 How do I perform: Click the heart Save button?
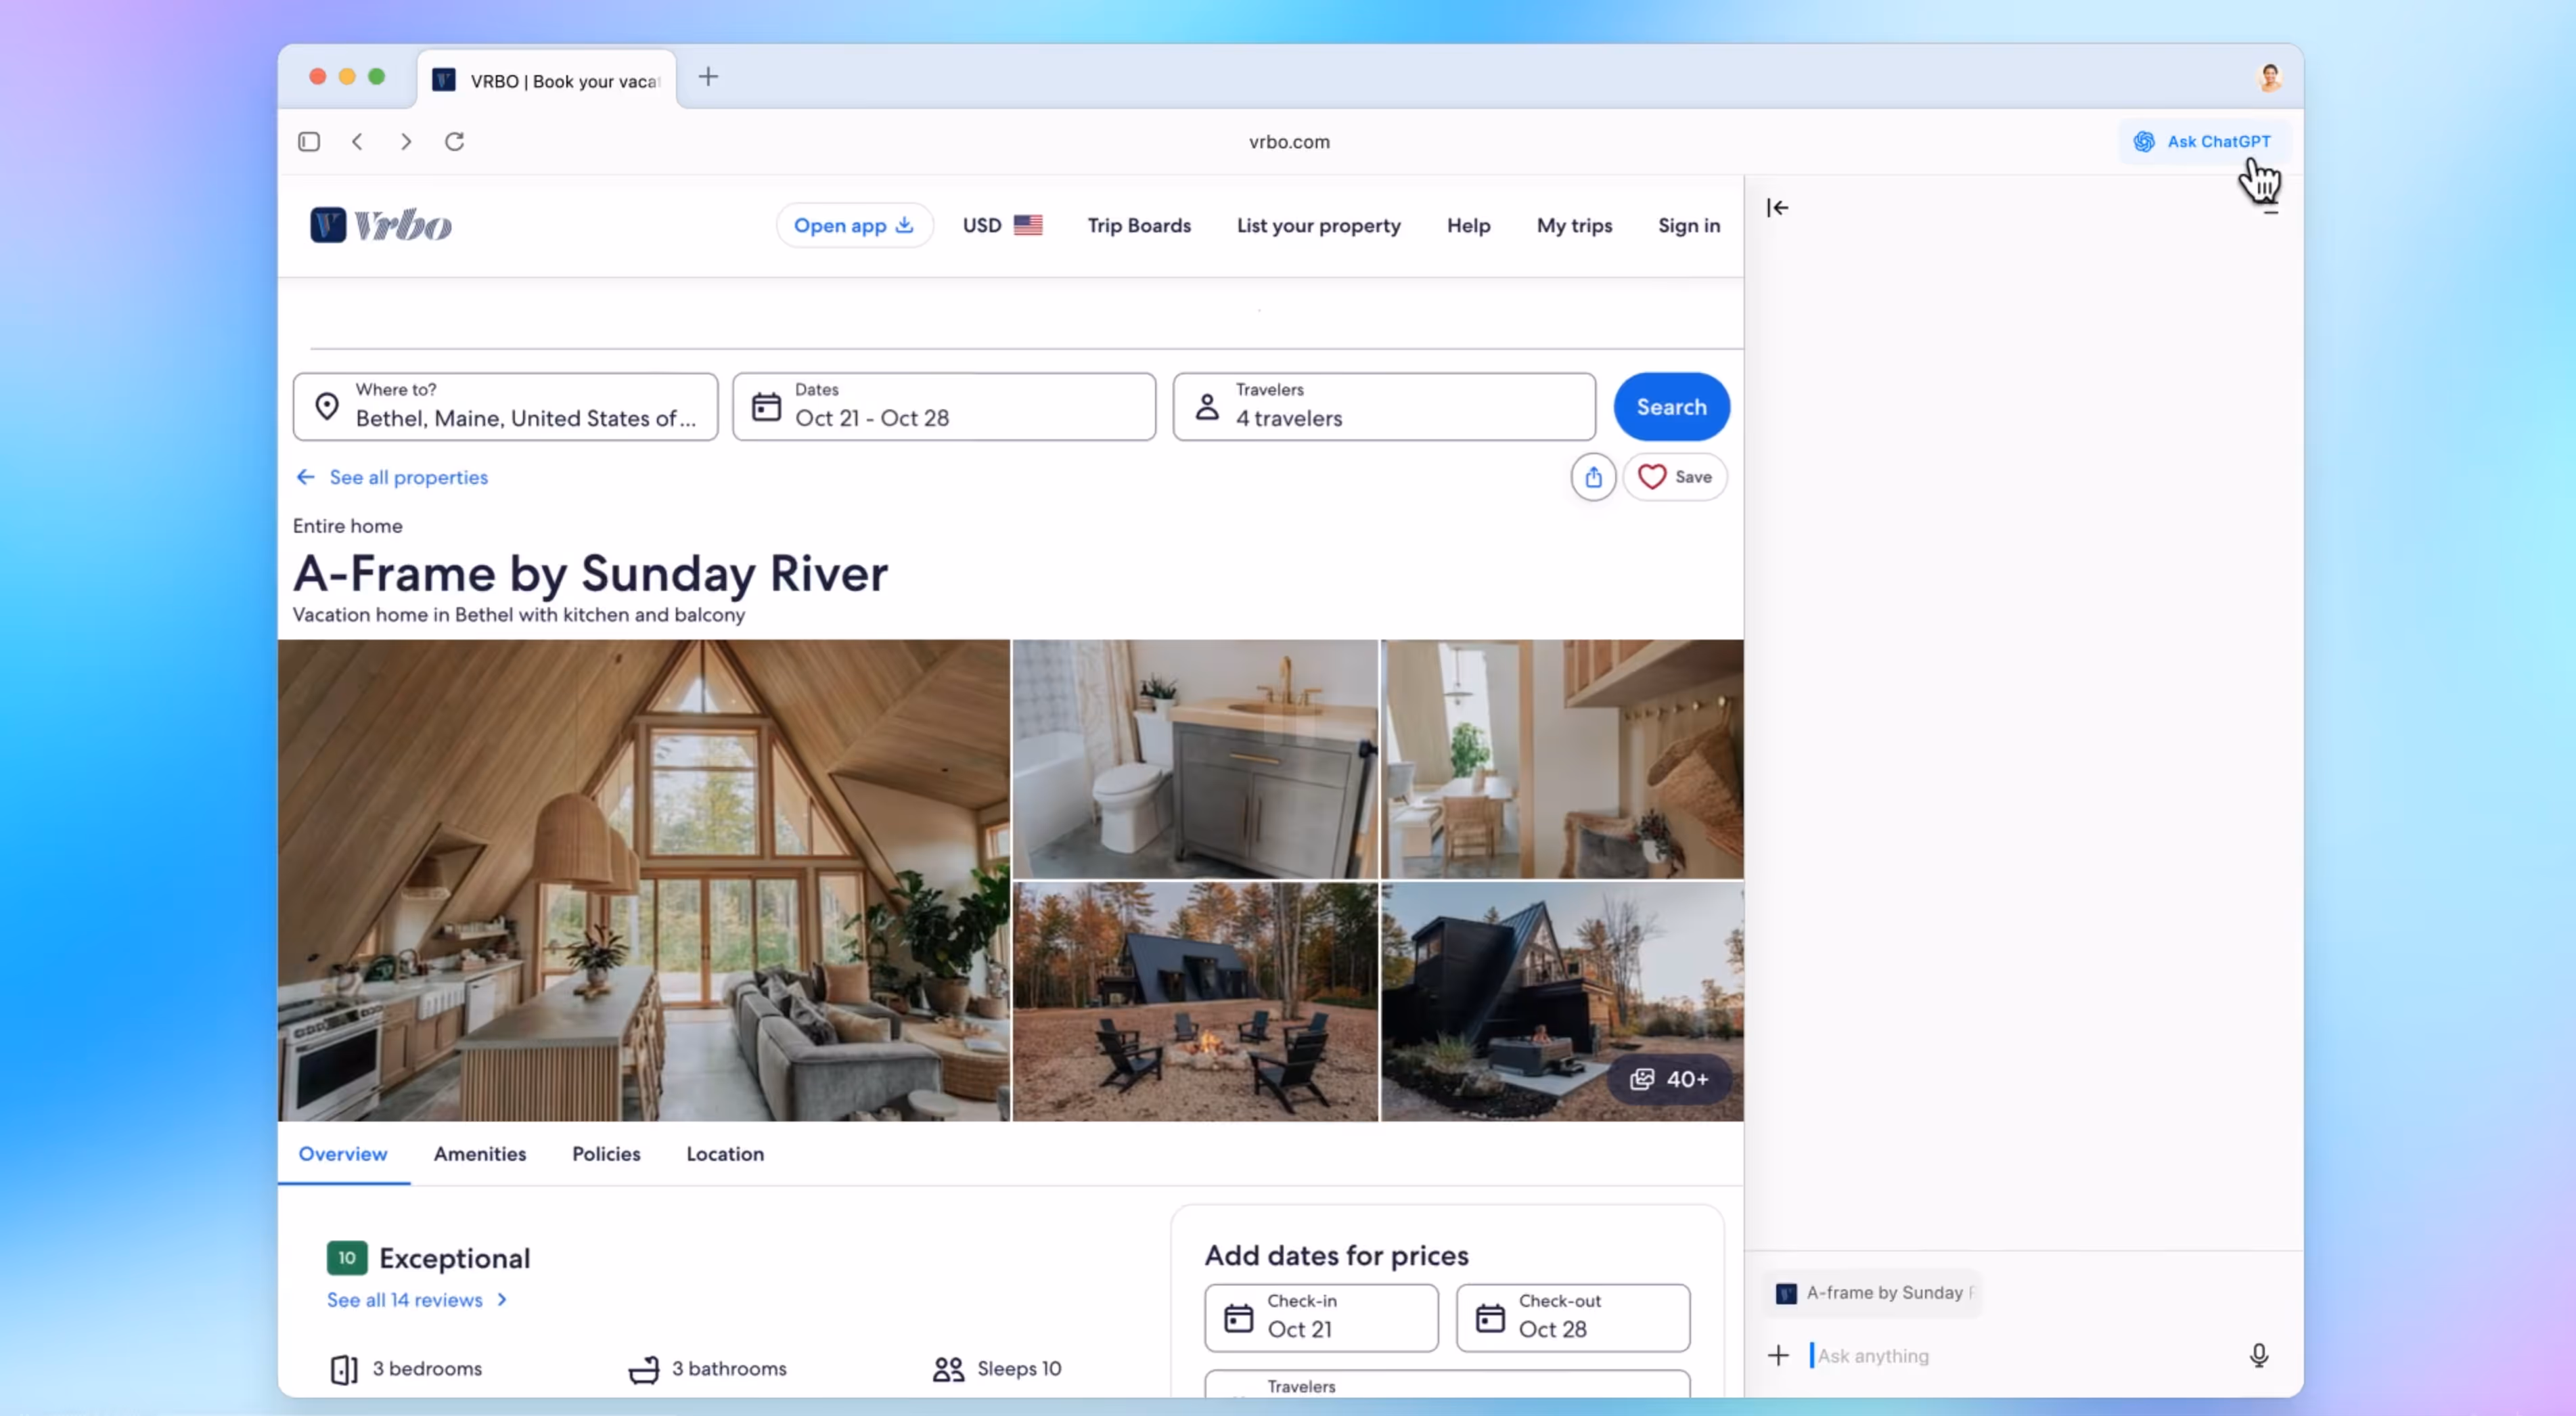pos(1675,477)
